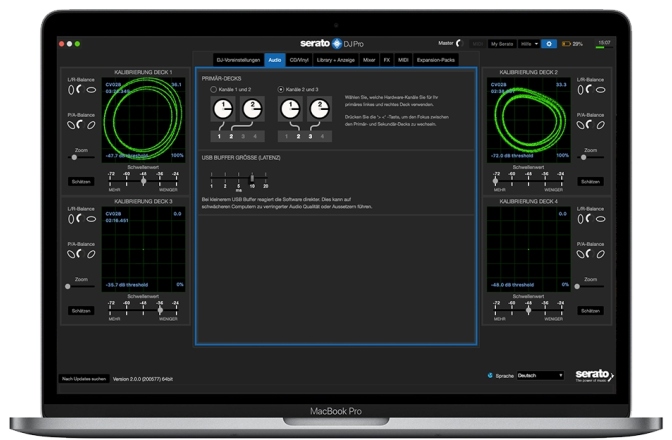Open settings via the blue gear icon

(x=549, y=44)
